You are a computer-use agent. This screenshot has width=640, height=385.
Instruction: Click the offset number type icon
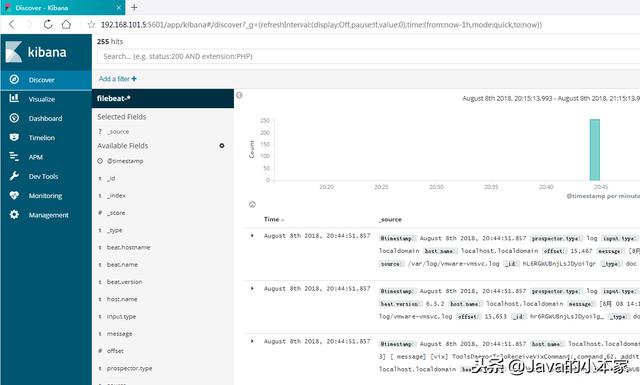click(100, 351)
